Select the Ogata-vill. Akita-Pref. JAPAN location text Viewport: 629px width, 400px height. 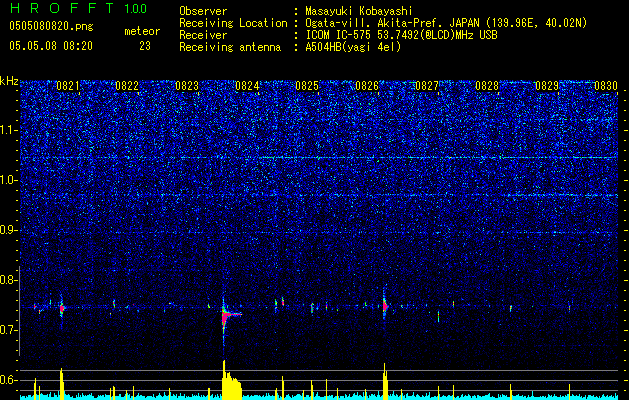(447, 23)
